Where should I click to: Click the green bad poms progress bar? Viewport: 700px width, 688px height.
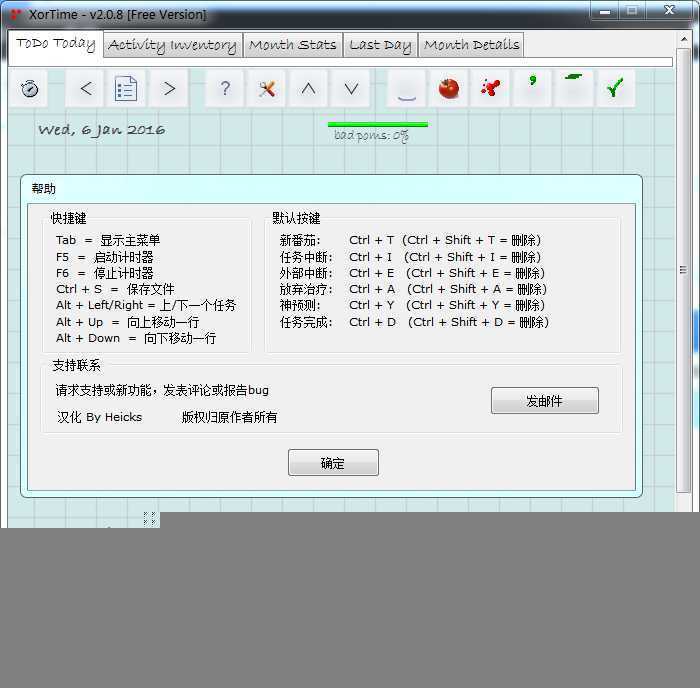tap(378, 125)
